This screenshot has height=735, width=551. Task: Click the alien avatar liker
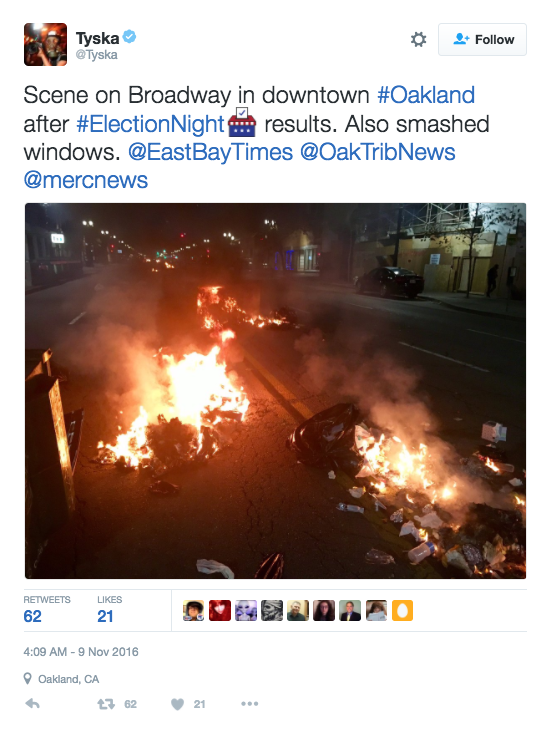pyautogui.click(x=246, y=610)
